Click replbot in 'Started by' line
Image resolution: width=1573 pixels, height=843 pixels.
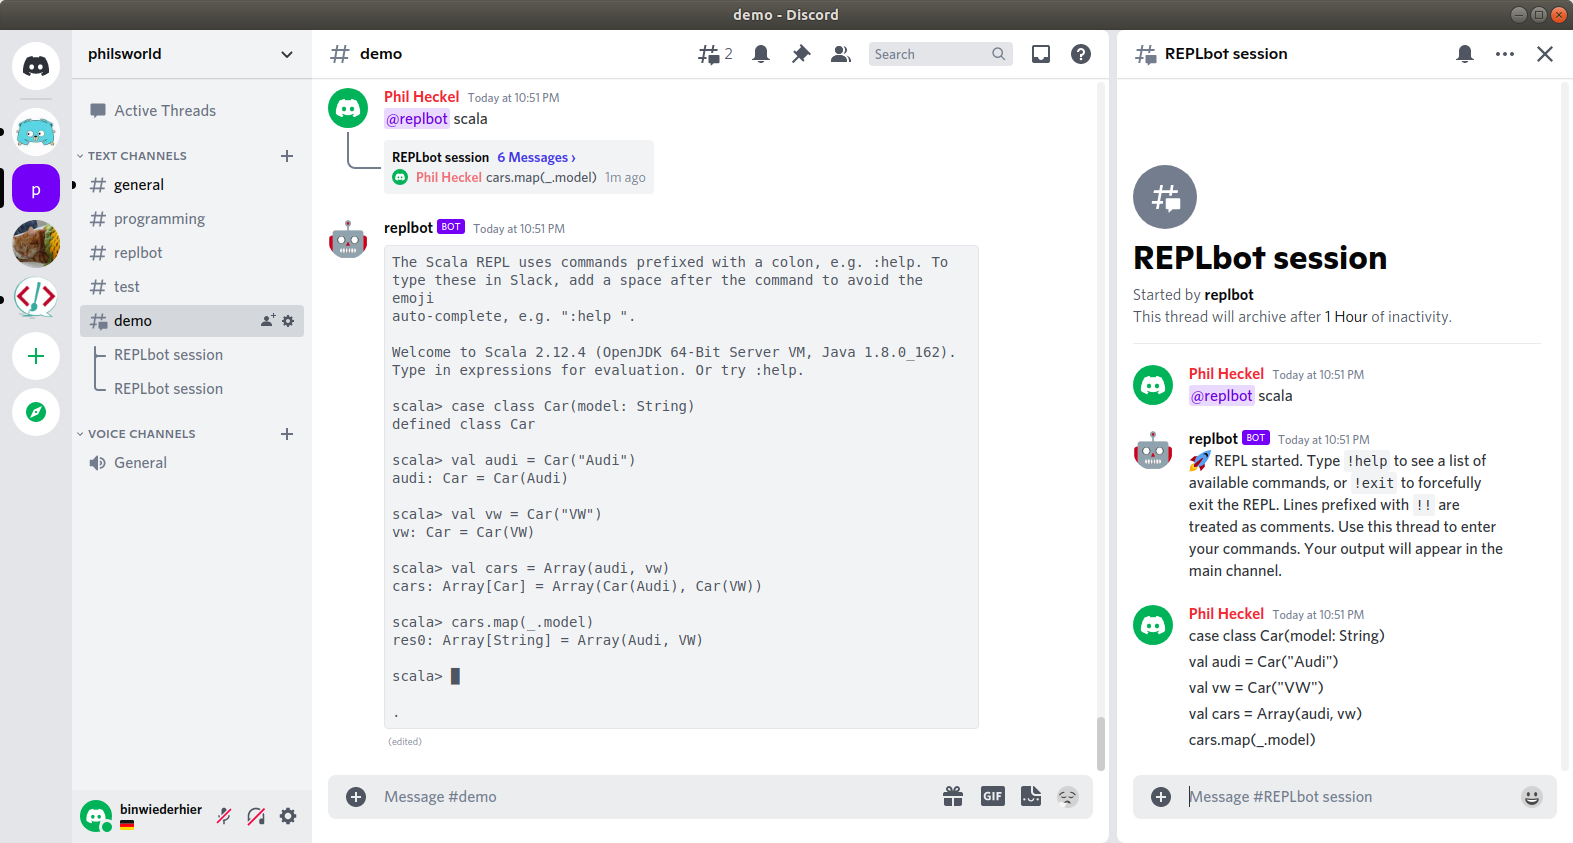pyautogui.click(x=1229, y=295)
